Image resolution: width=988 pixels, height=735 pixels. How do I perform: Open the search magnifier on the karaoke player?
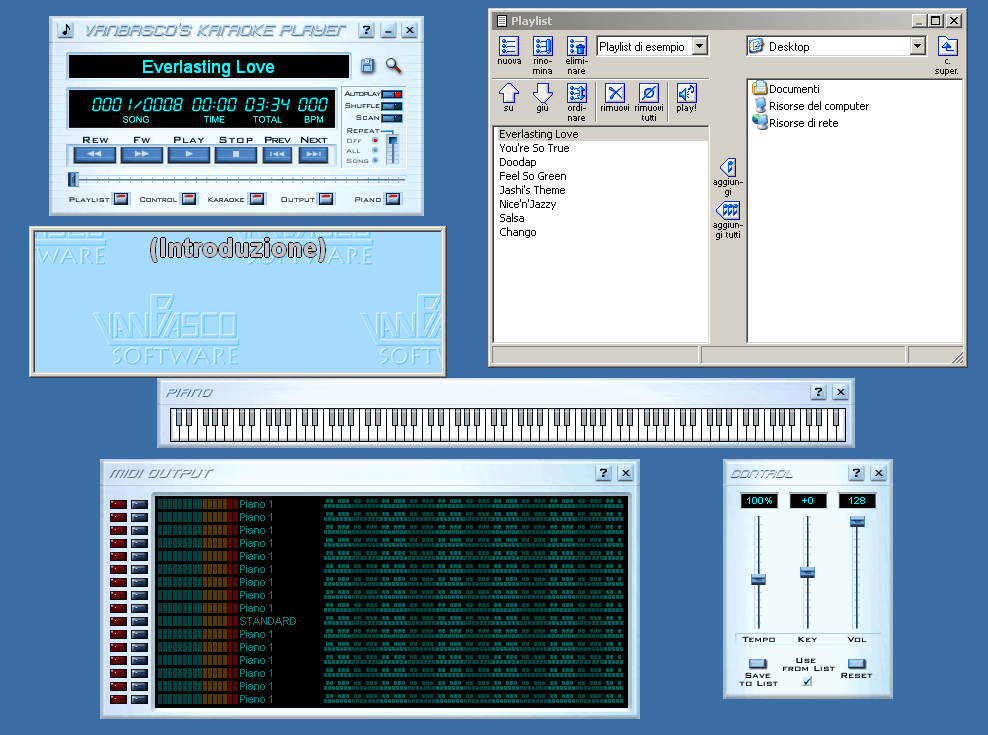coord(392,64)
